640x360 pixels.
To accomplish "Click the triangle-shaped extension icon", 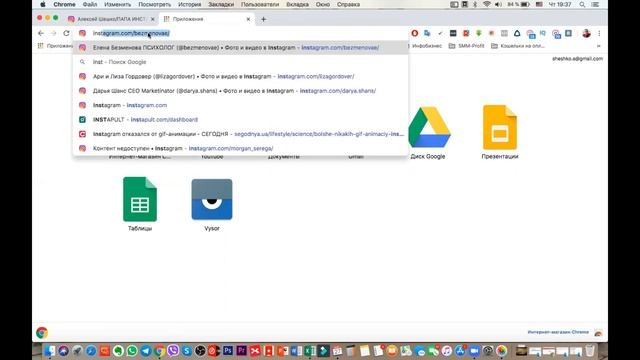I will [517, 33].
